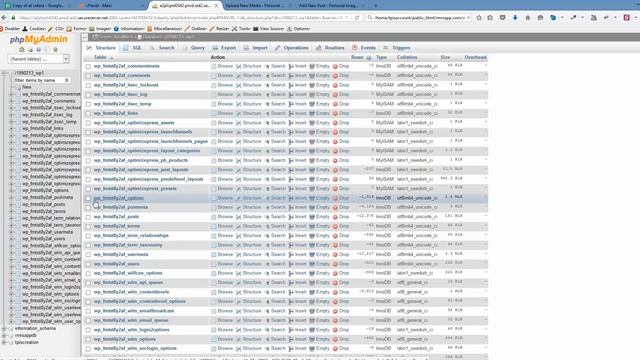The image size is (640, 360).
Task: Expand sidebar comments table node
Action: [x=11, y=101]
